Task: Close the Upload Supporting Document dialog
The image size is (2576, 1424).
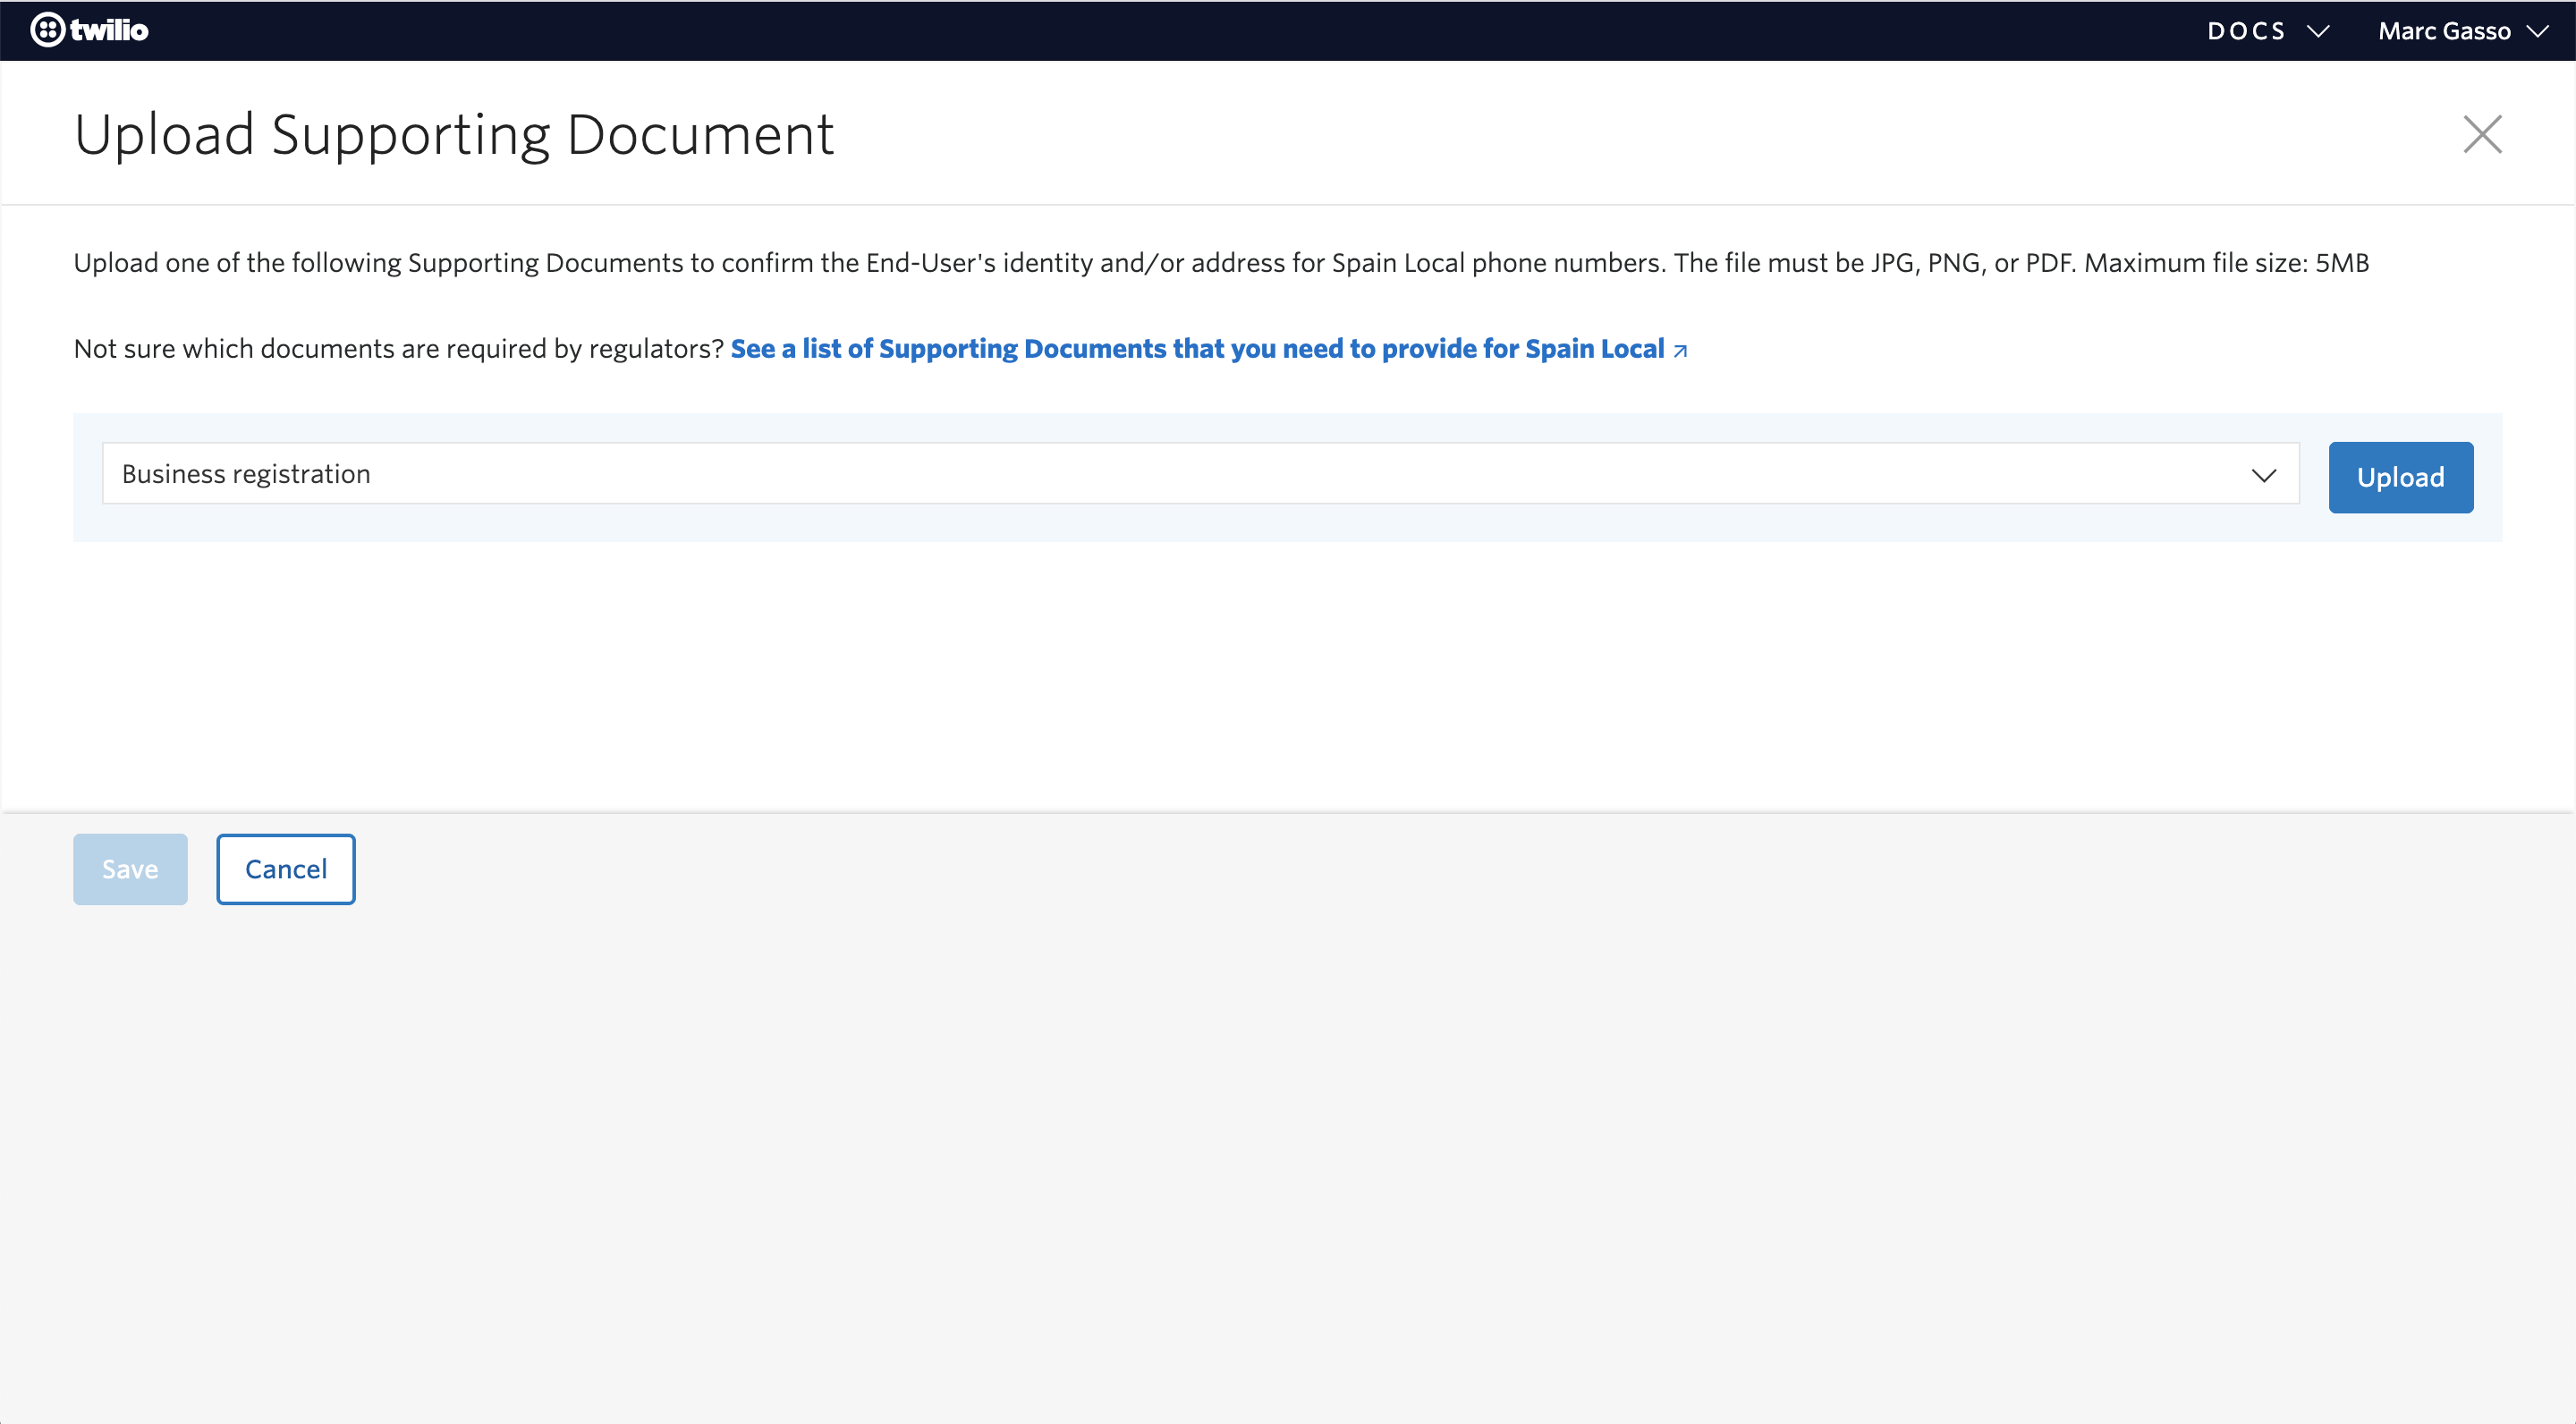Action: coord(2482,134)
